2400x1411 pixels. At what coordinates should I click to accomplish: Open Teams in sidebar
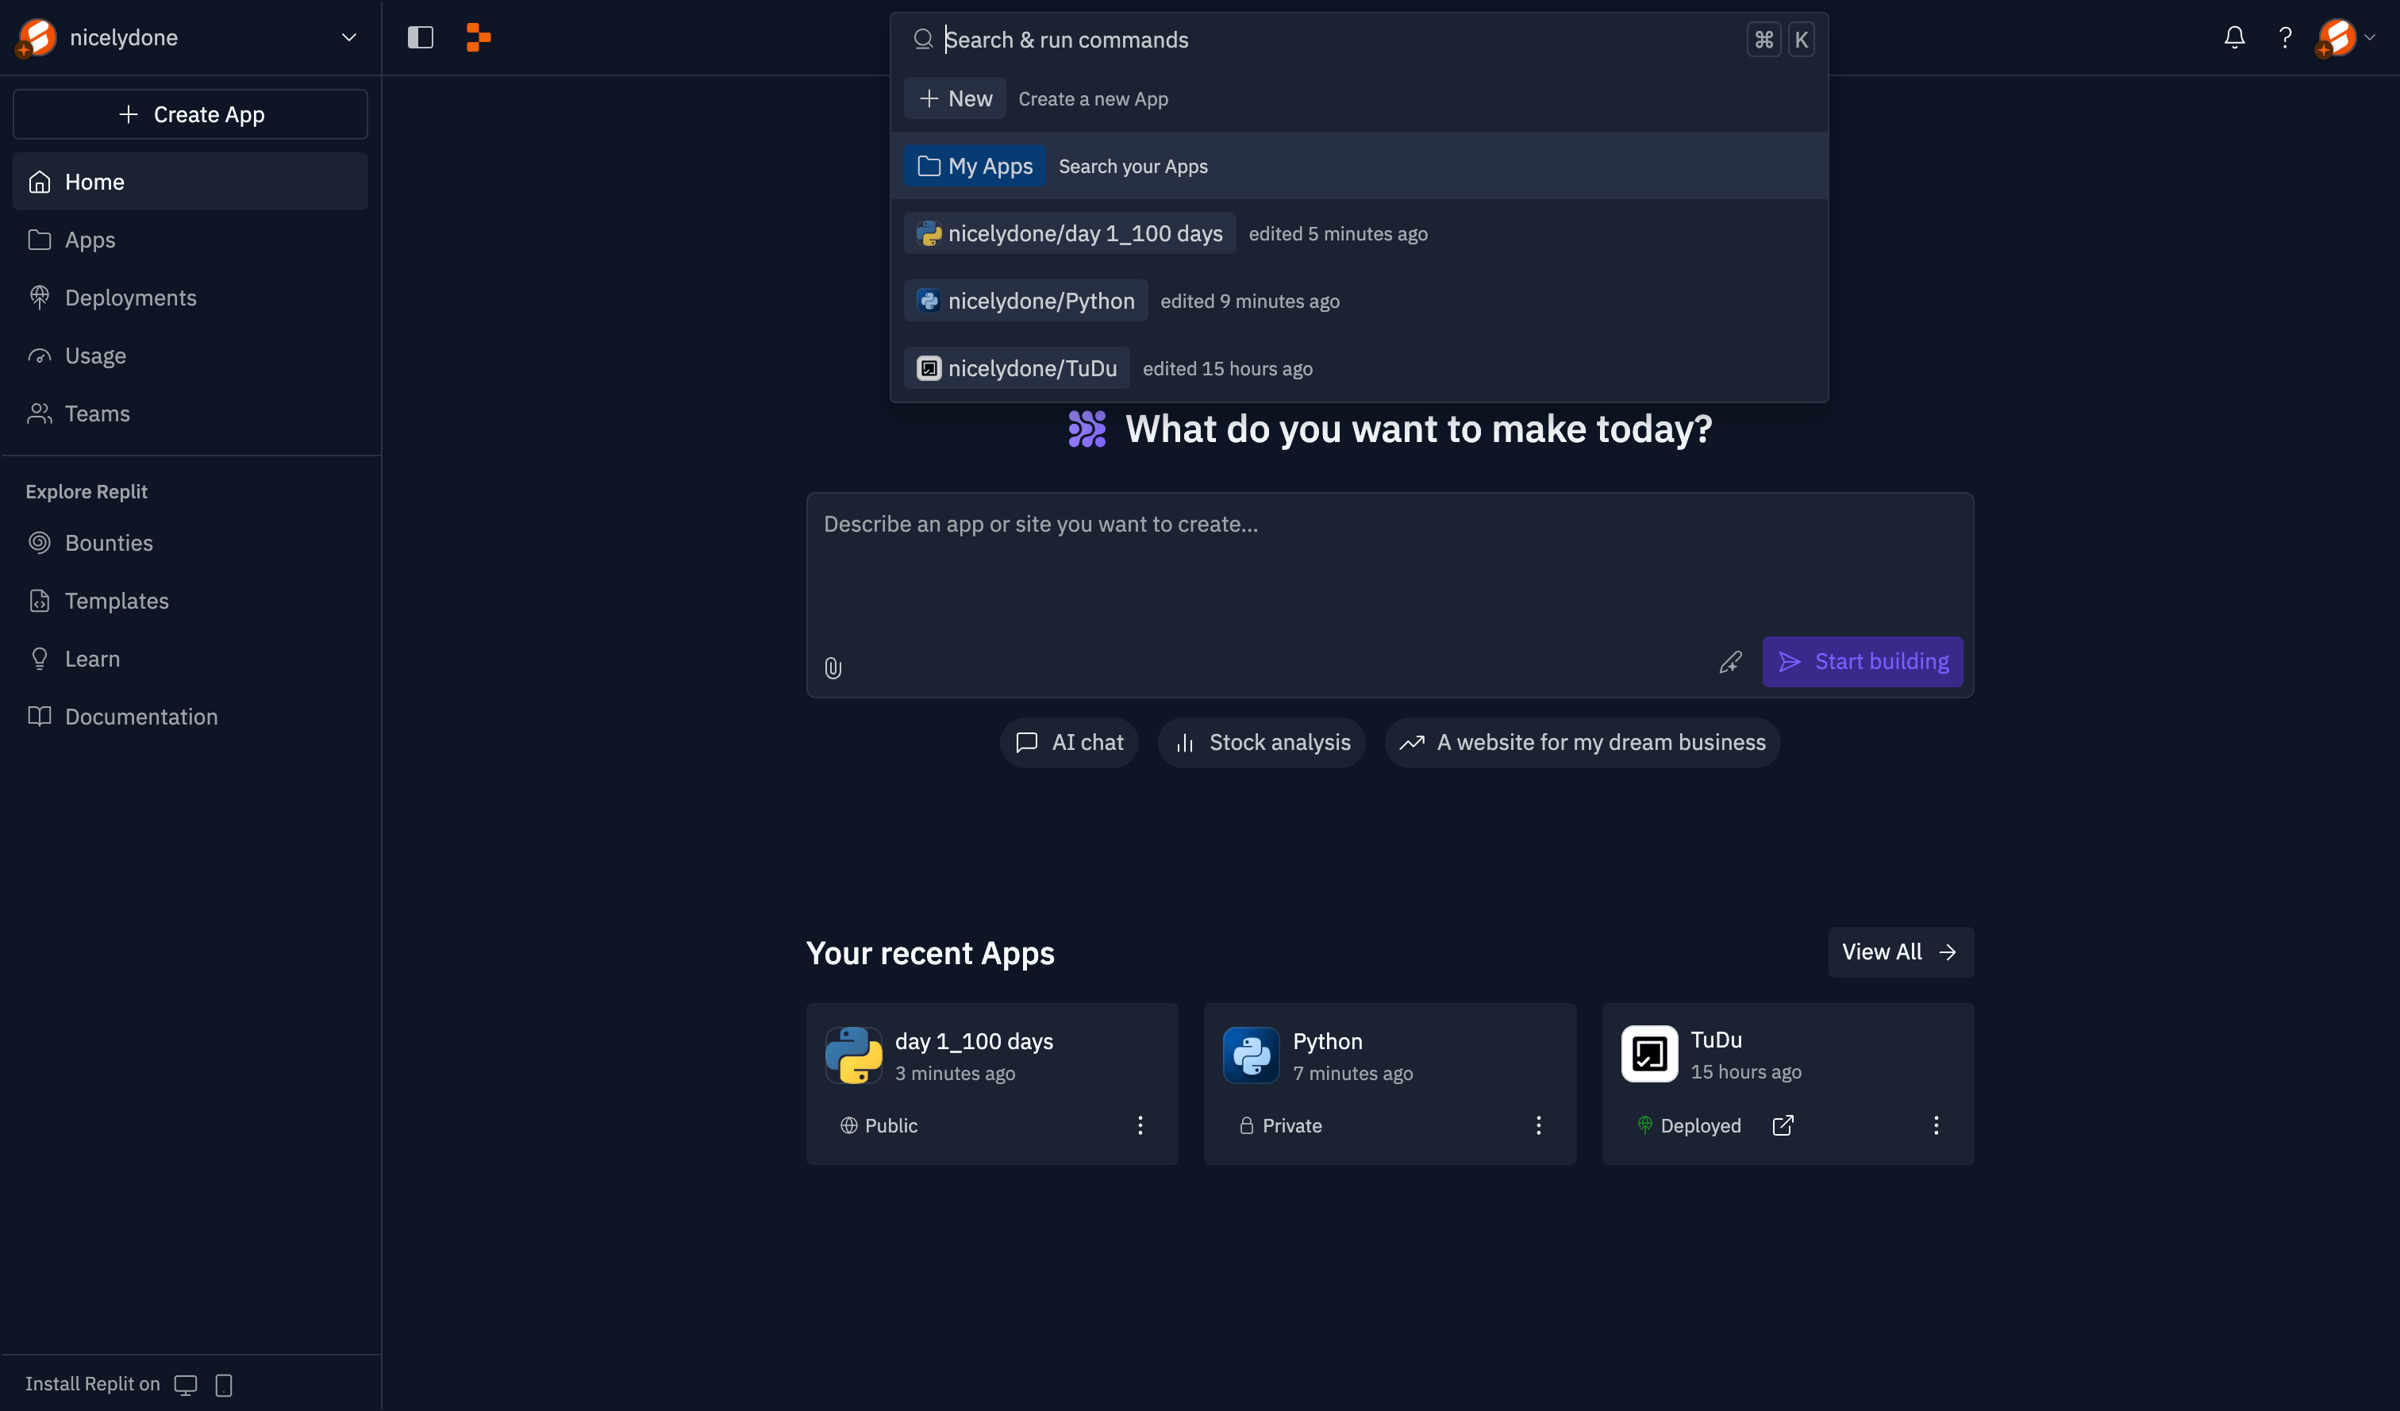pos(190,414)
